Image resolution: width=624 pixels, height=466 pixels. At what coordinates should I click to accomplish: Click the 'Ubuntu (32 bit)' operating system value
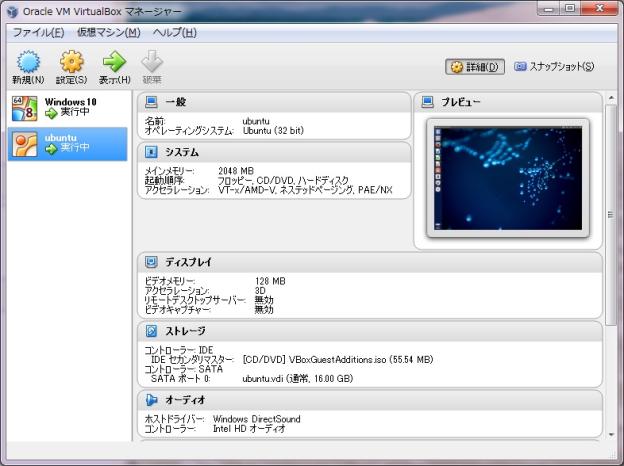click(x=273, y=131)
